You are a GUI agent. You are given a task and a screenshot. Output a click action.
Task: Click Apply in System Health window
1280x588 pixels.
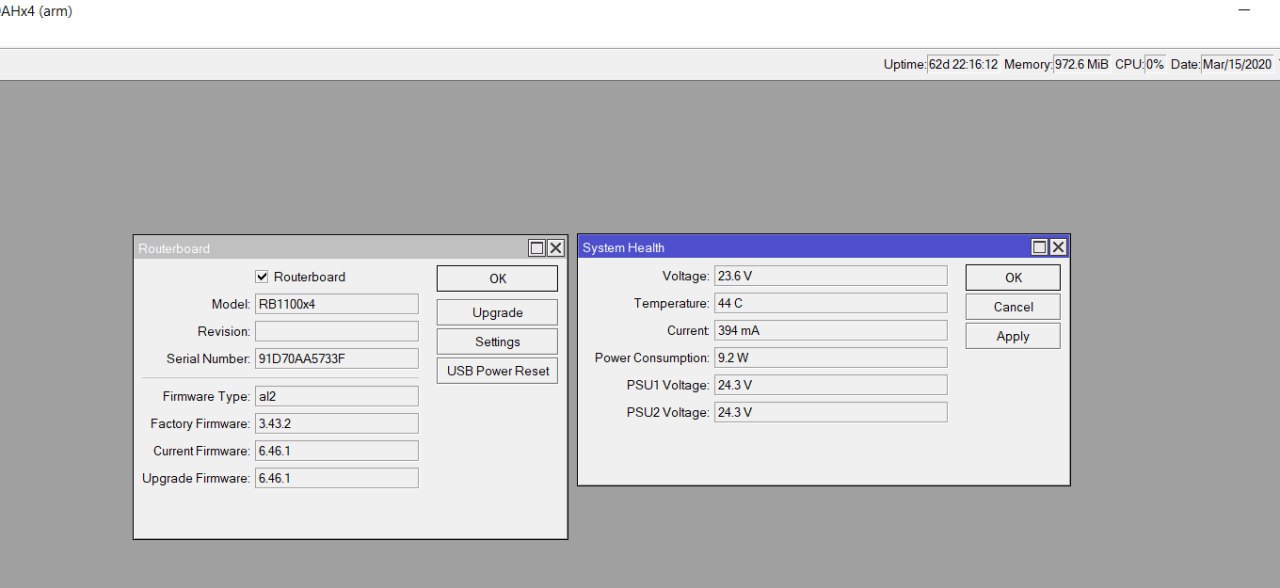[x=1013, y=337]
